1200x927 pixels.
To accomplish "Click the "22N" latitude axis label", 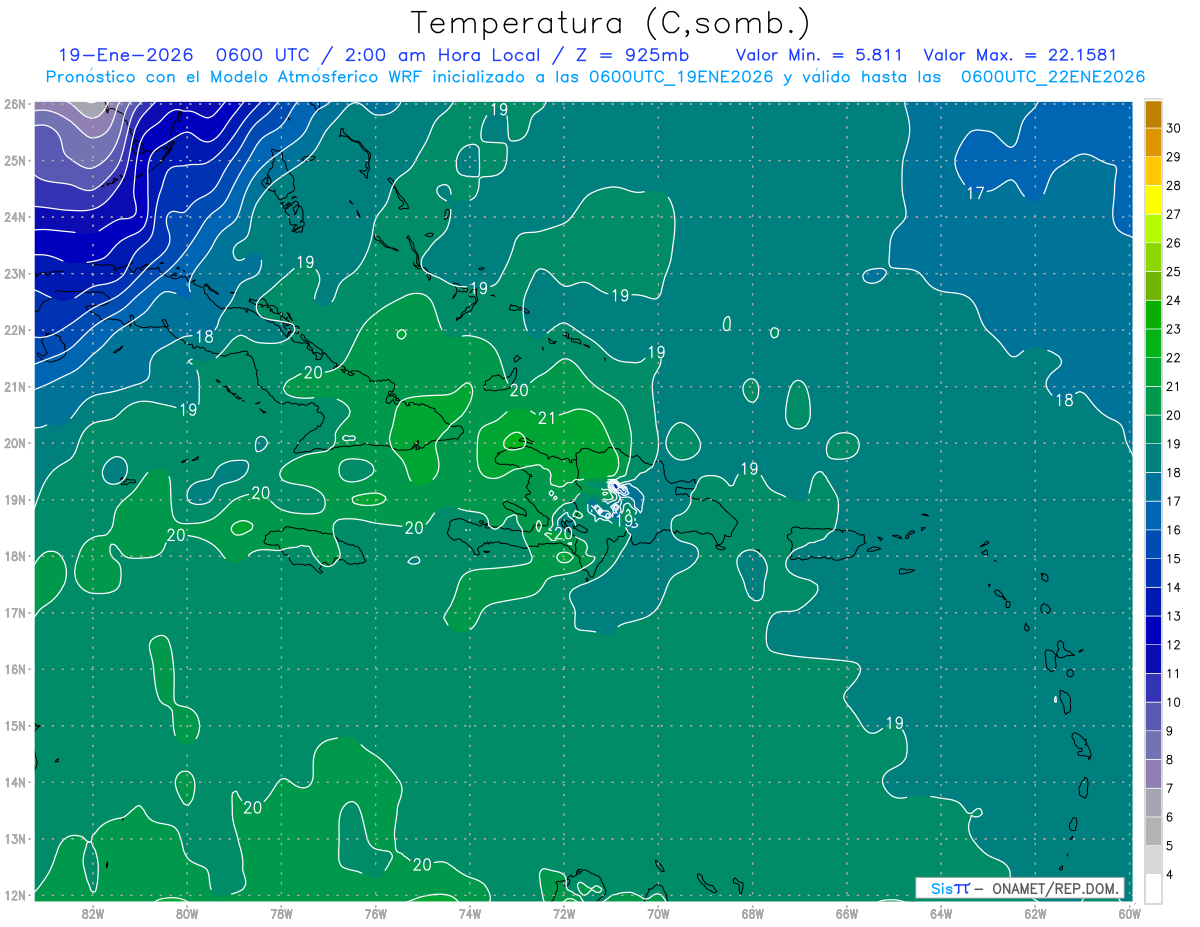I will tap(15, 330).
